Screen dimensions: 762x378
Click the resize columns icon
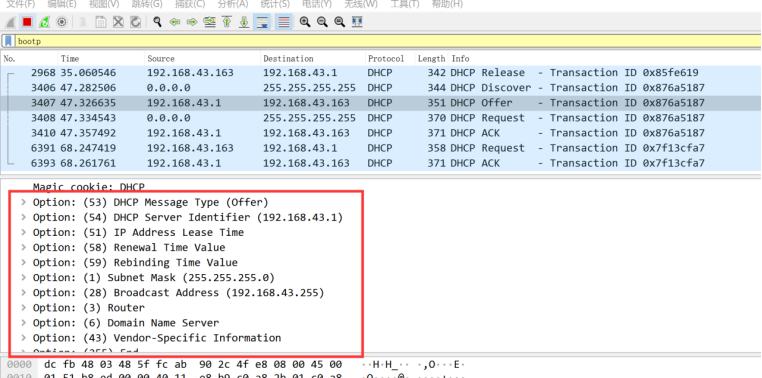click(x=357, y=22)
